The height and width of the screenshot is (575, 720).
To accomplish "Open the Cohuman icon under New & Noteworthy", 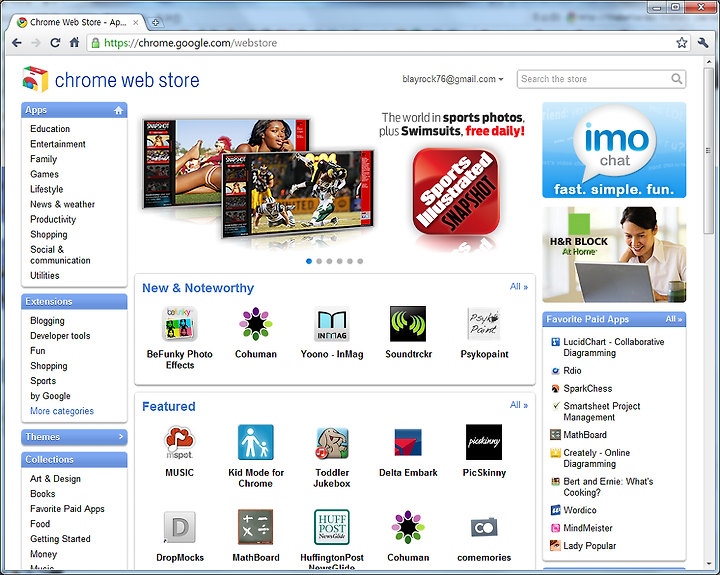I will pyautogui.click(x=256, y=324).
